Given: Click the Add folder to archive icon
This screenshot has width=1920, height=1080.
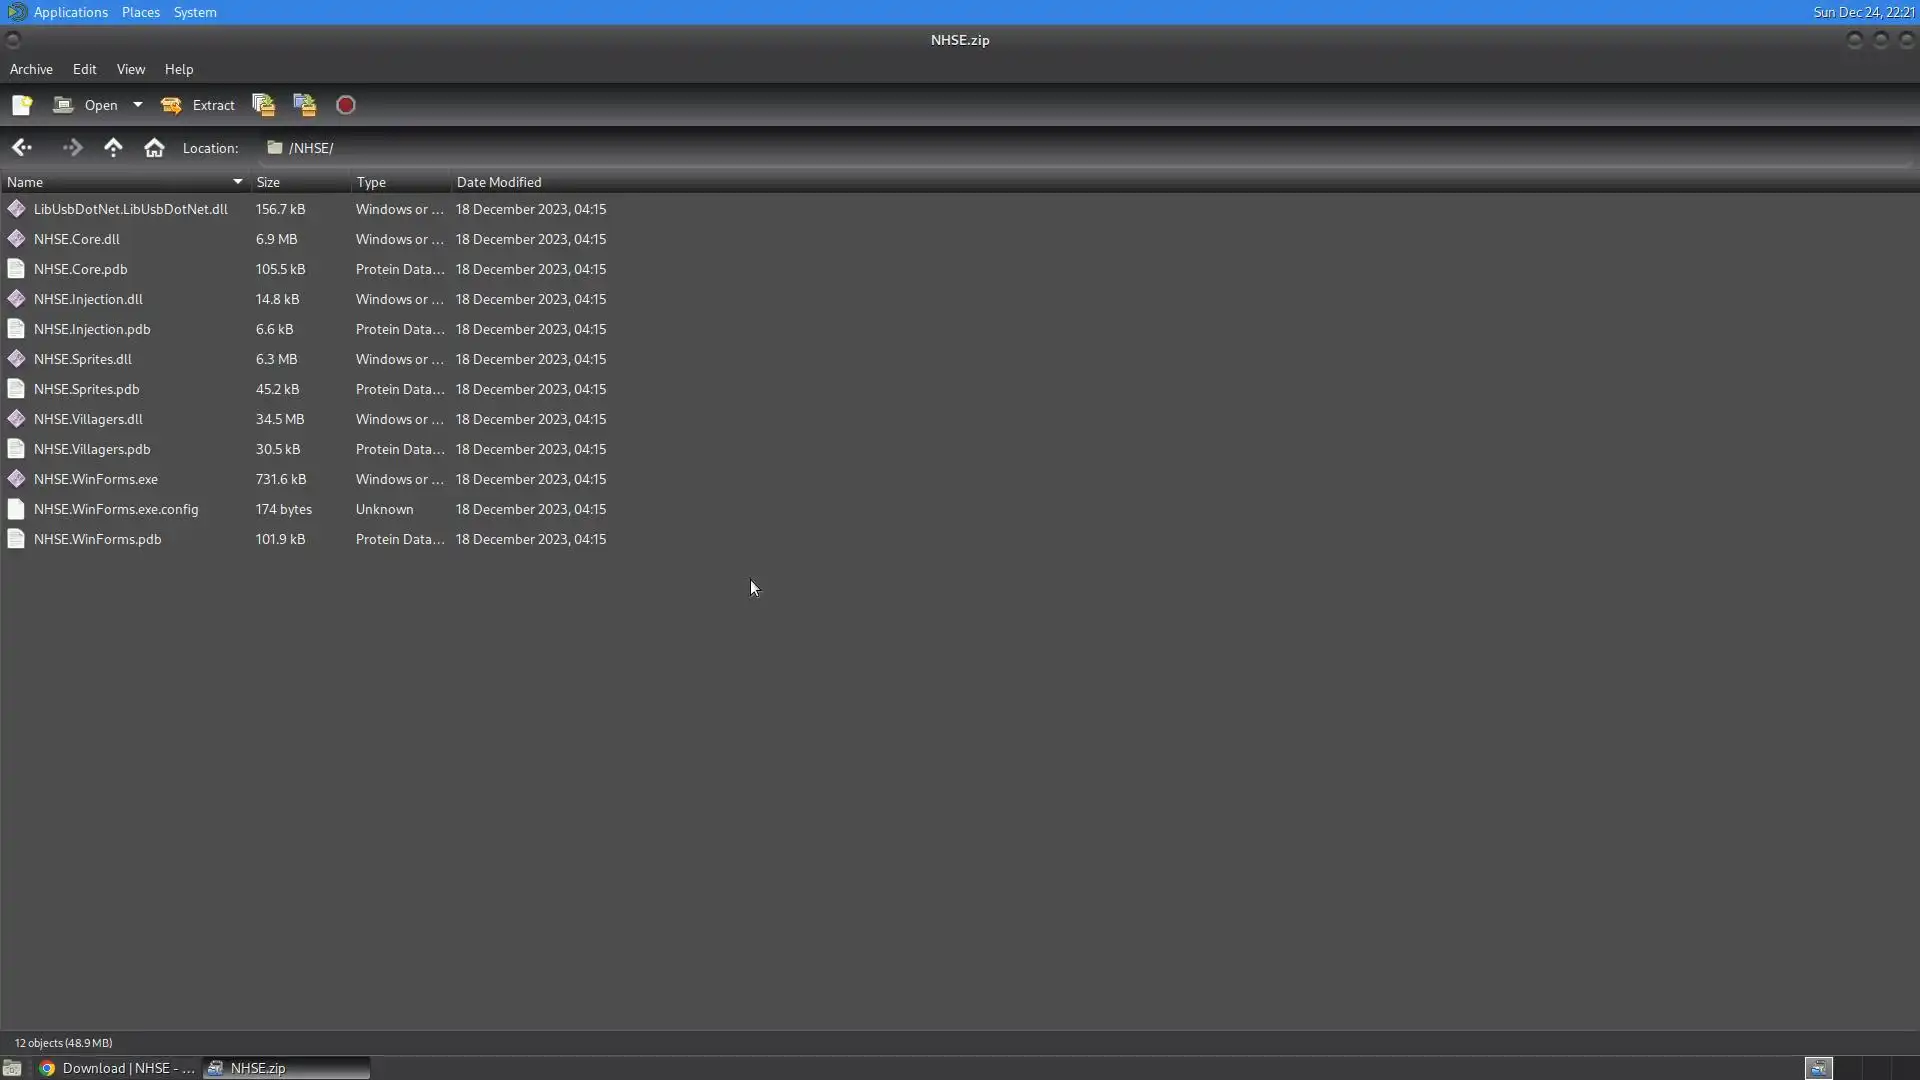Looking at the screenshot, I should (x=305, y=105).
